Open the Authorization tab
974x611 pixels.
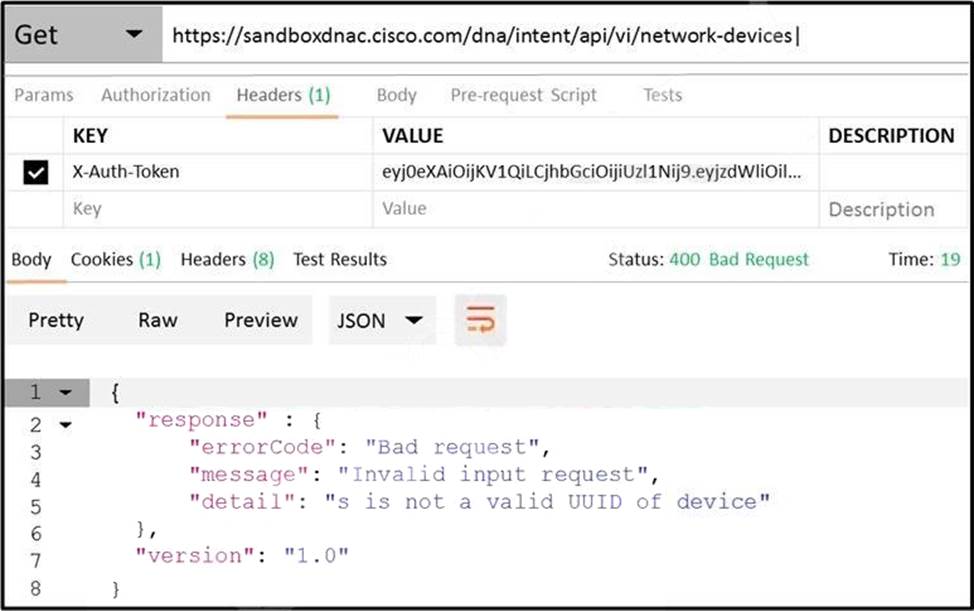click(155, 95)
